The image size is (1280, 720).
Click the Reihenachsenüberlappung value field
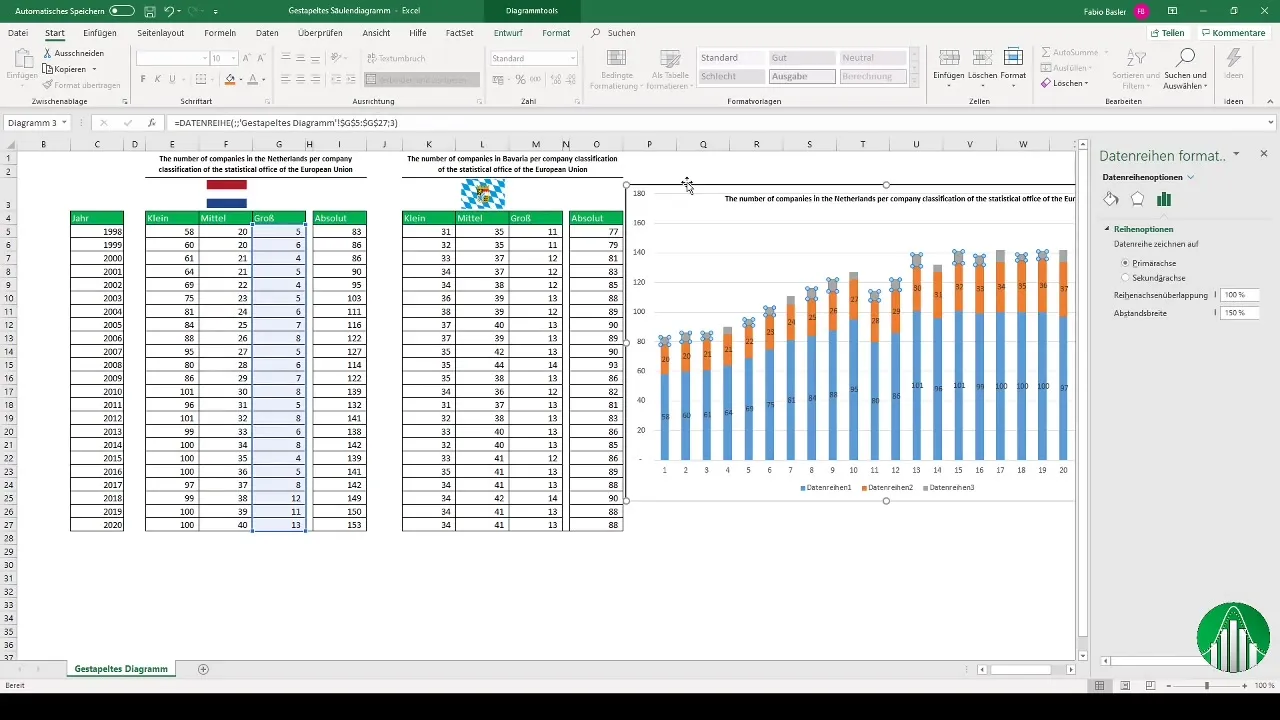(x=1239, y=295)
